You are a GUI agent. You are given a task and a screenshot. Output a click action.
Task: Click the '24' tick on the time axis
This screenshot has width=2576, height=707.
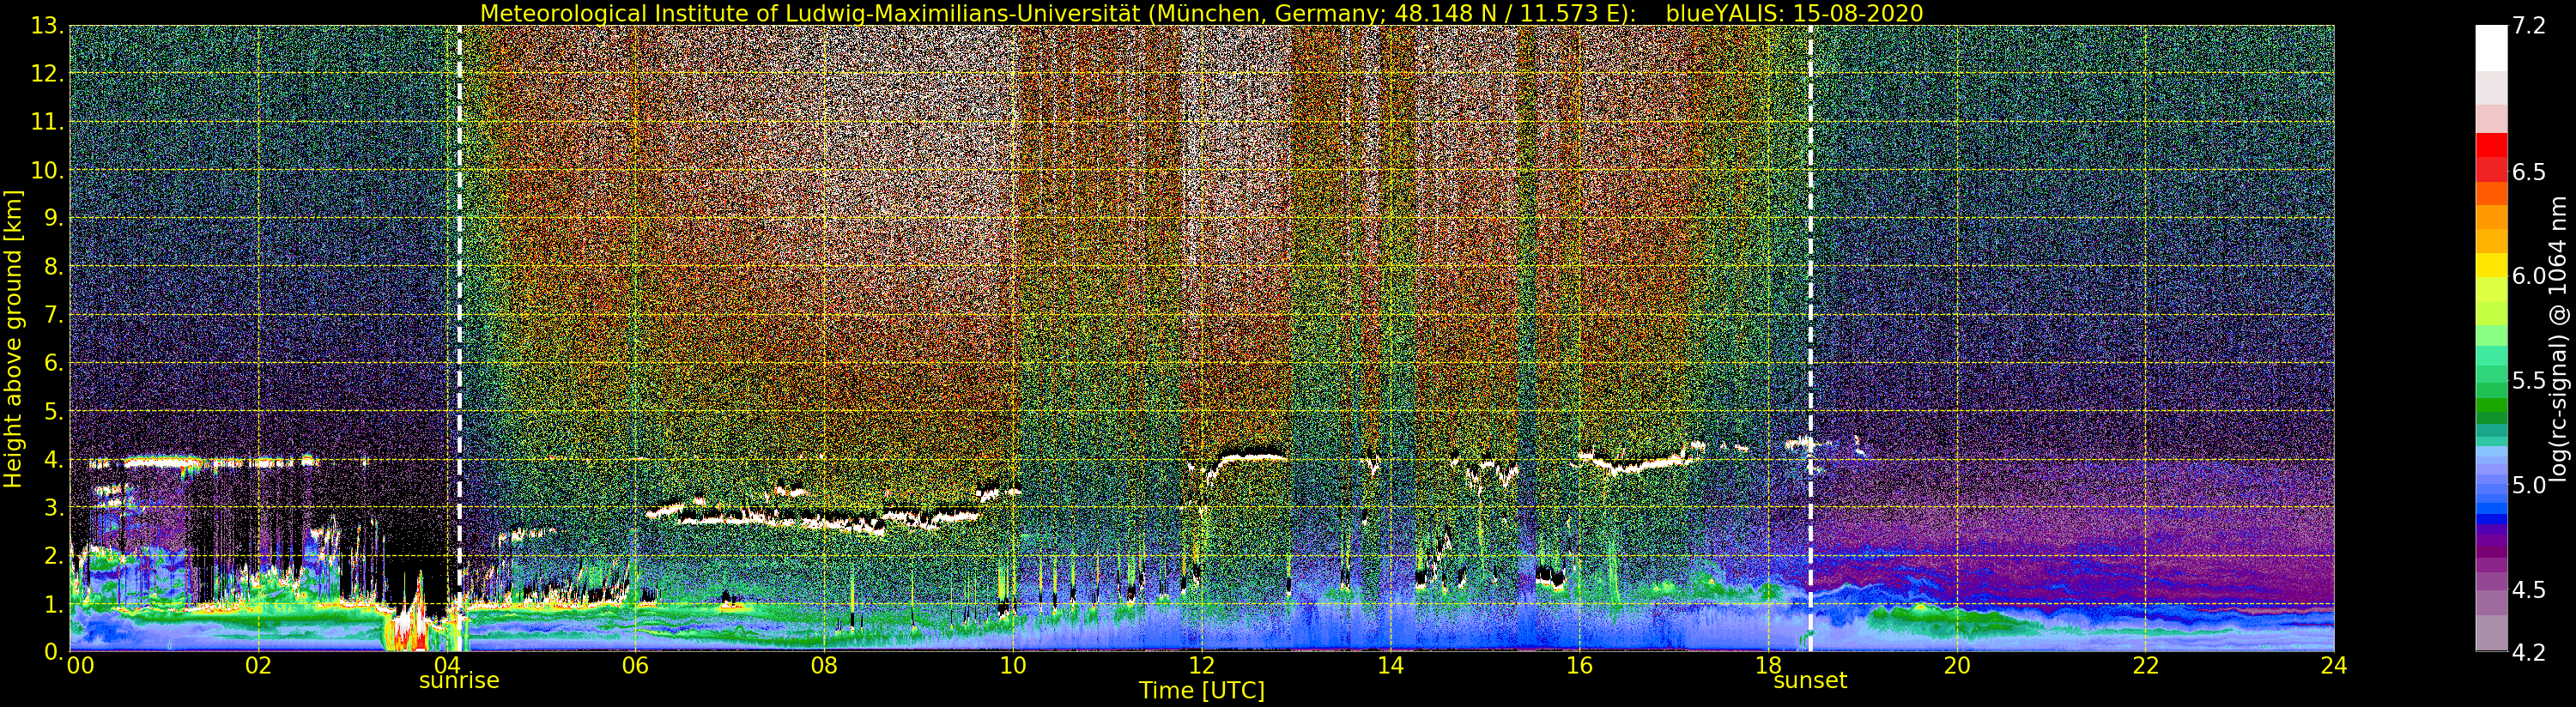2334,665
